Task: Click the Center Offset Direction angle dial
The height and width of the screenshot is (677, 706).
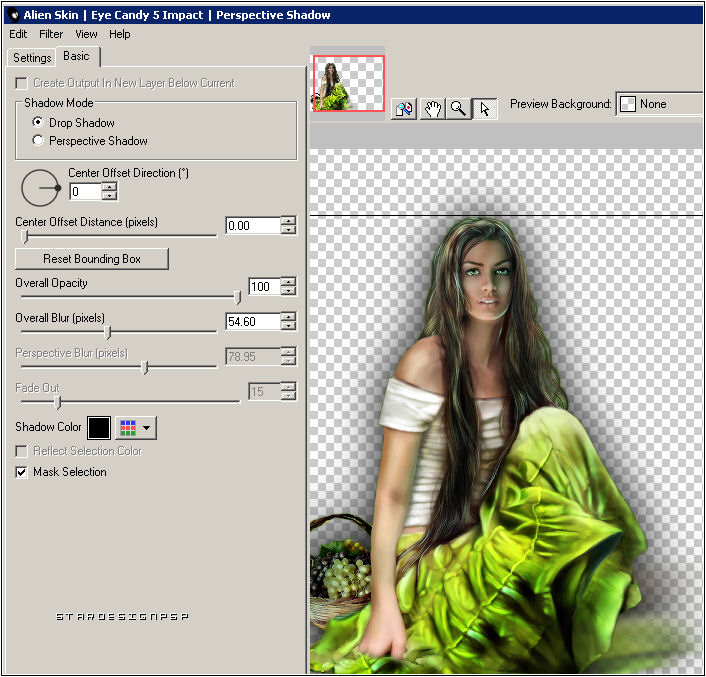Action: point(41,188)
